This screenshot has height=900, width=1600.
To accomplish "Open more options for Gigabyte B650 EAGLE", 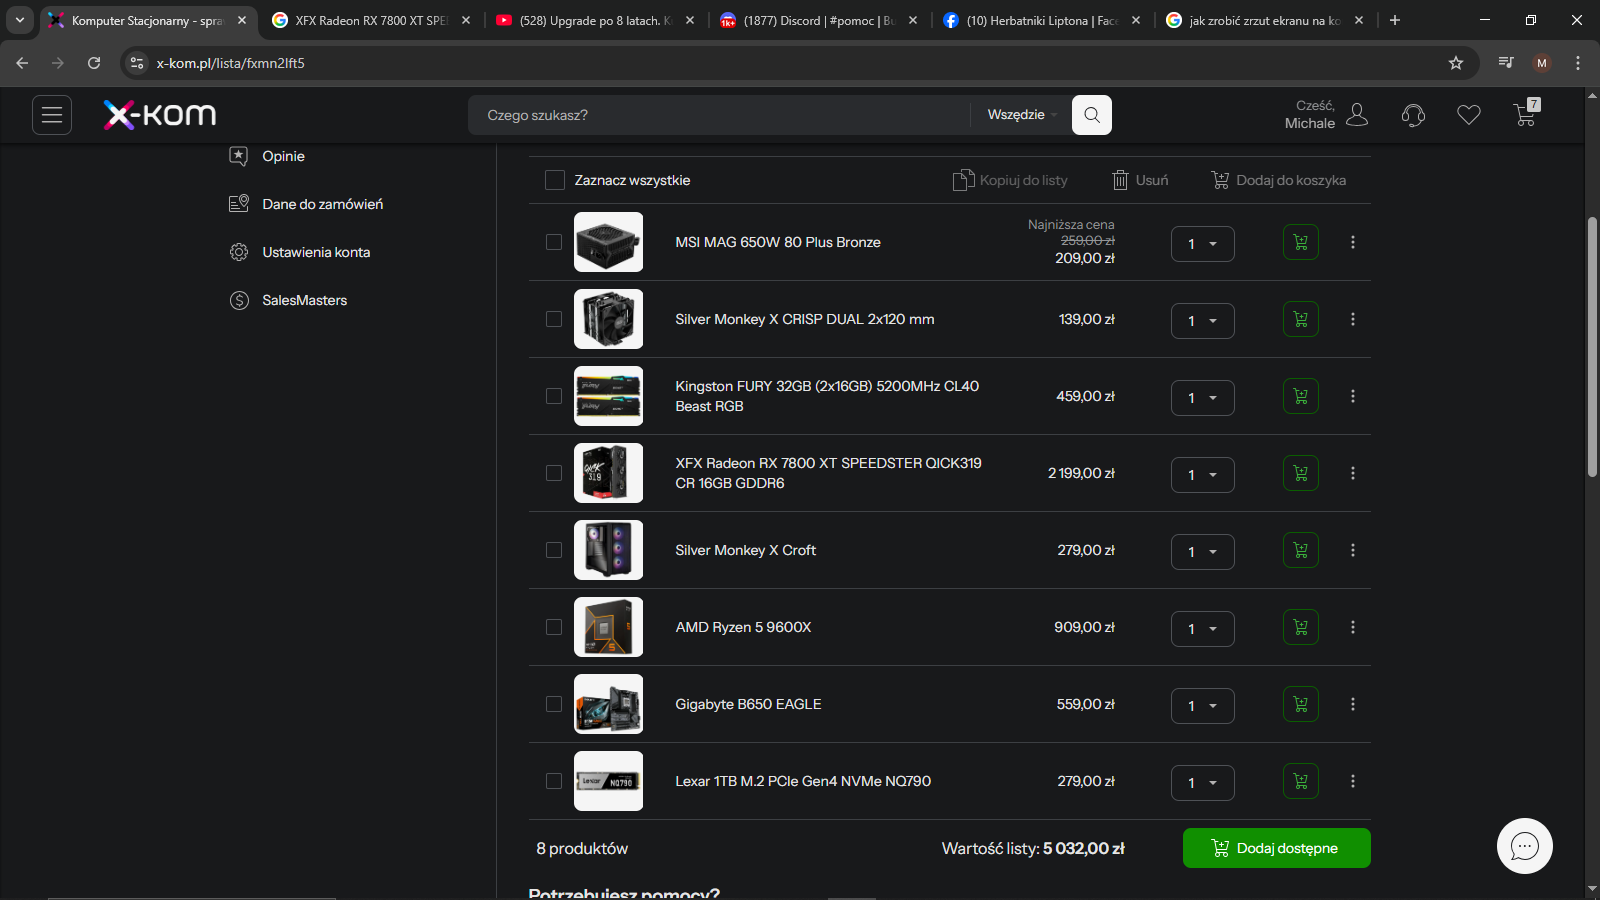I will pyautogui.click(x=1353, y=704).
